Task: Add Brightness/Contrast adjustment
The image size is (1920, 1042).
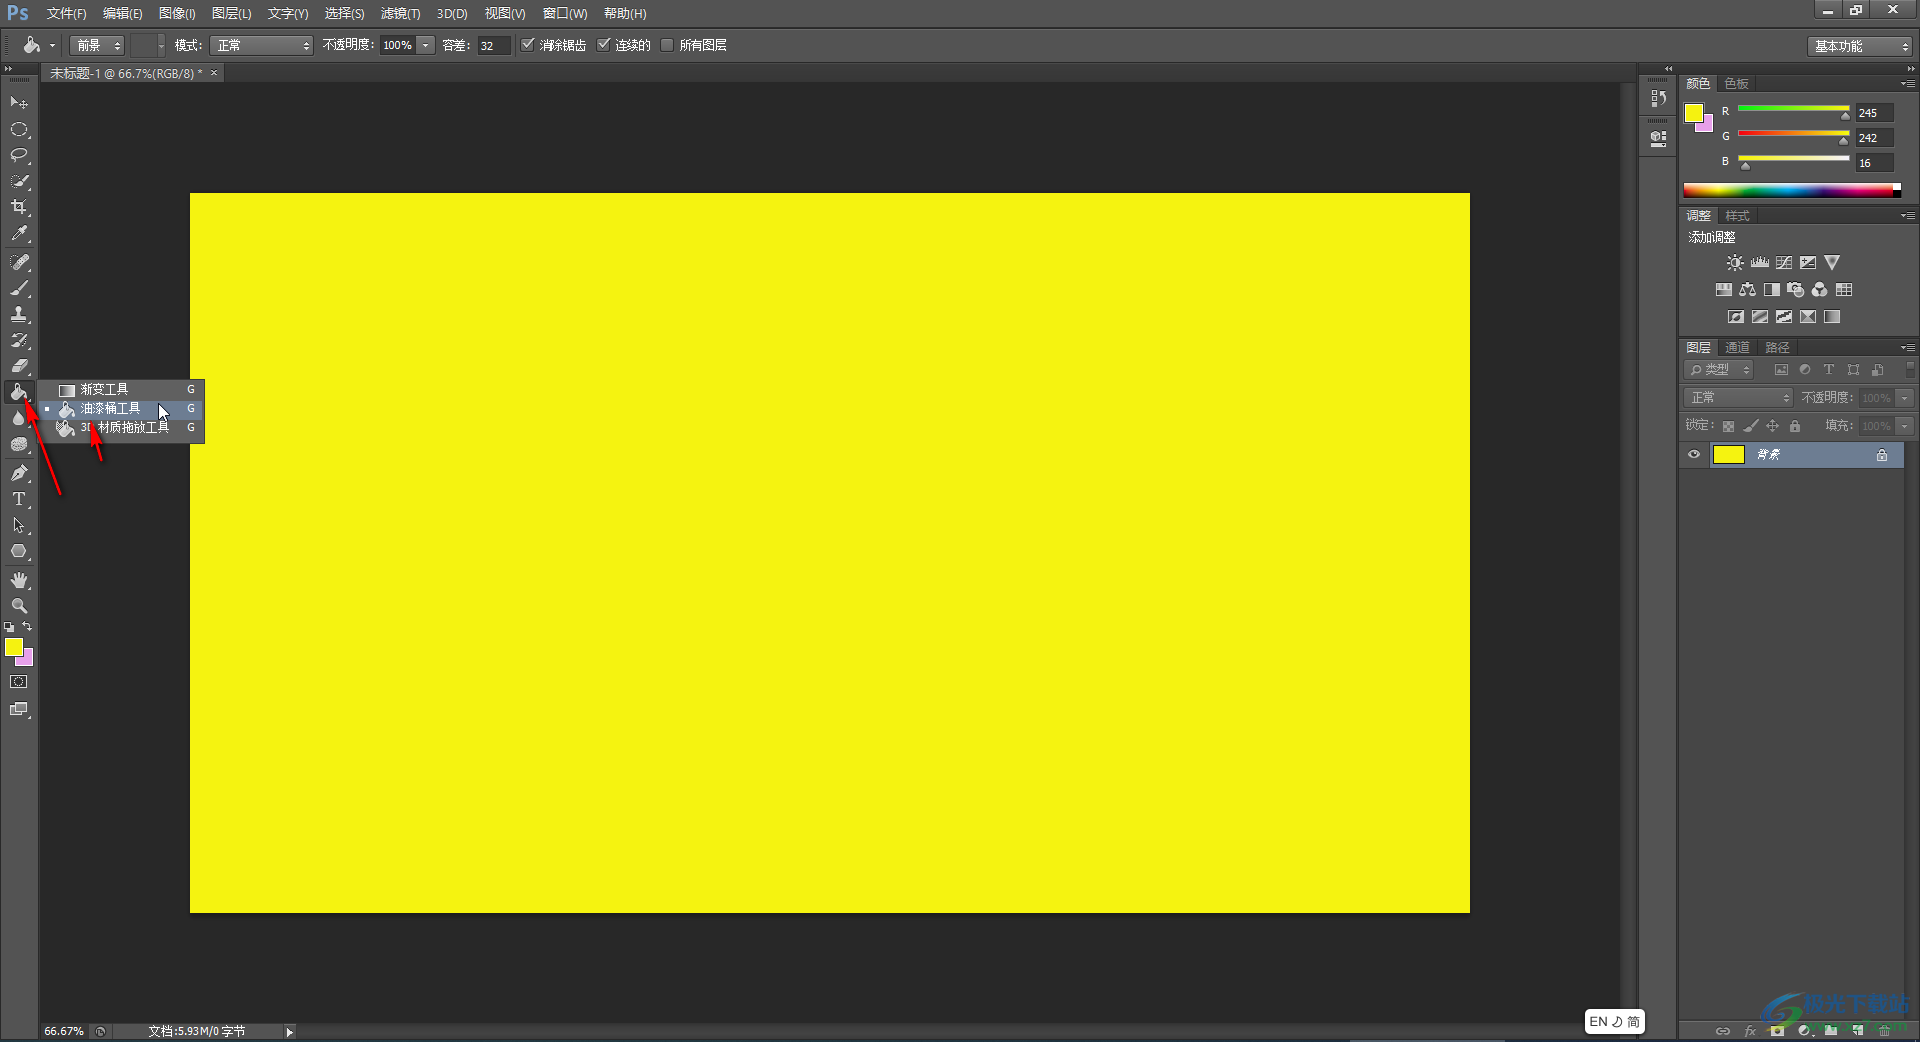Action: (1735, 263)
